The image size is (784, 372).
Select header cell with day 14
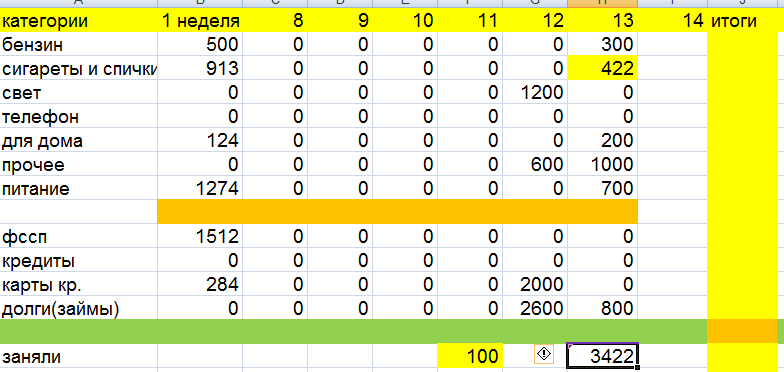coord(672,20)
